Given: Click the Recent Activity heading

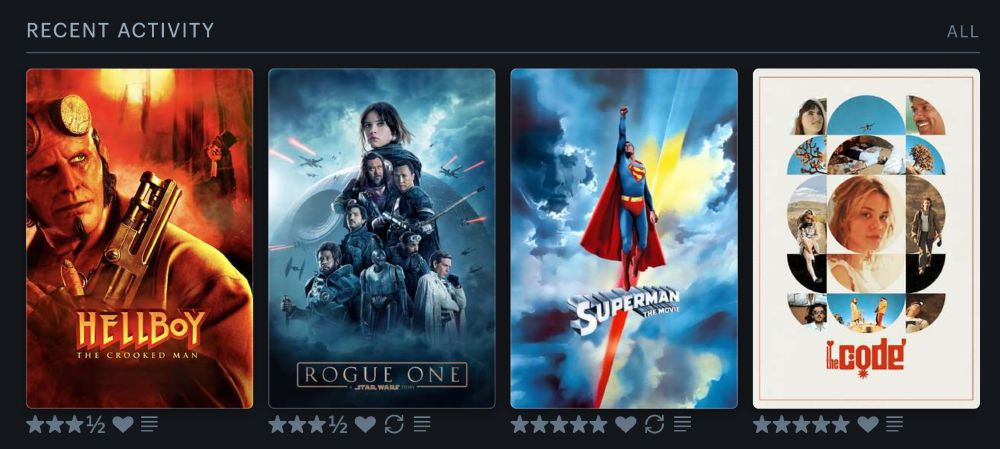Looking at the screenshot, I should [x=121, y=30].
